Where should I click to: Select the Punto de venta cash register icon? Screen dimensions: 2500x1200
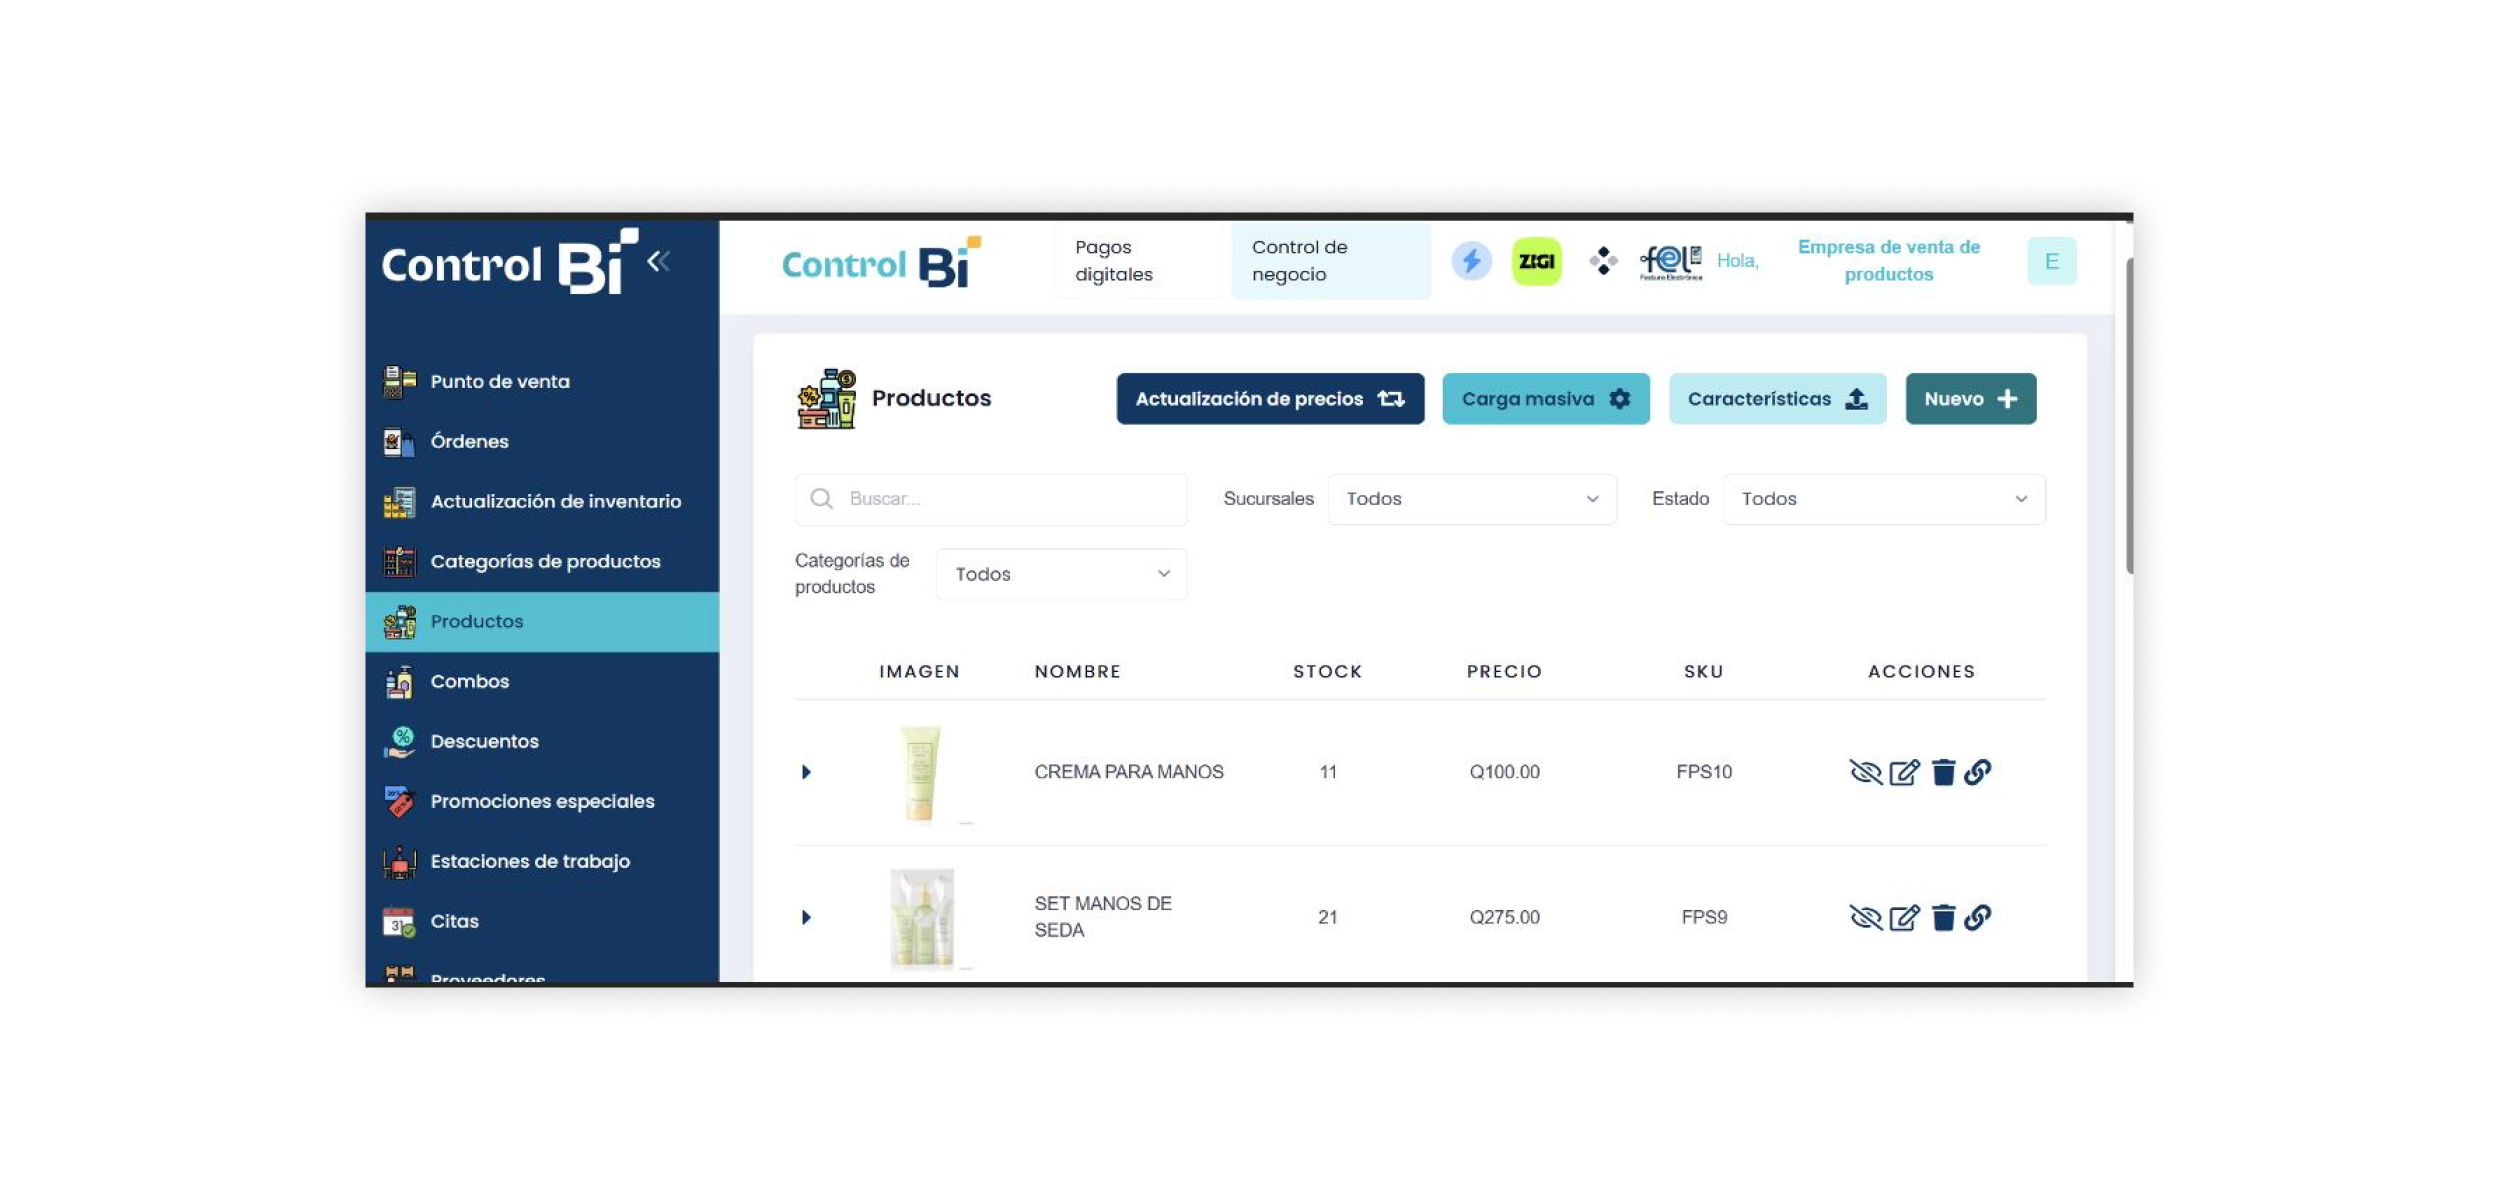399,380
